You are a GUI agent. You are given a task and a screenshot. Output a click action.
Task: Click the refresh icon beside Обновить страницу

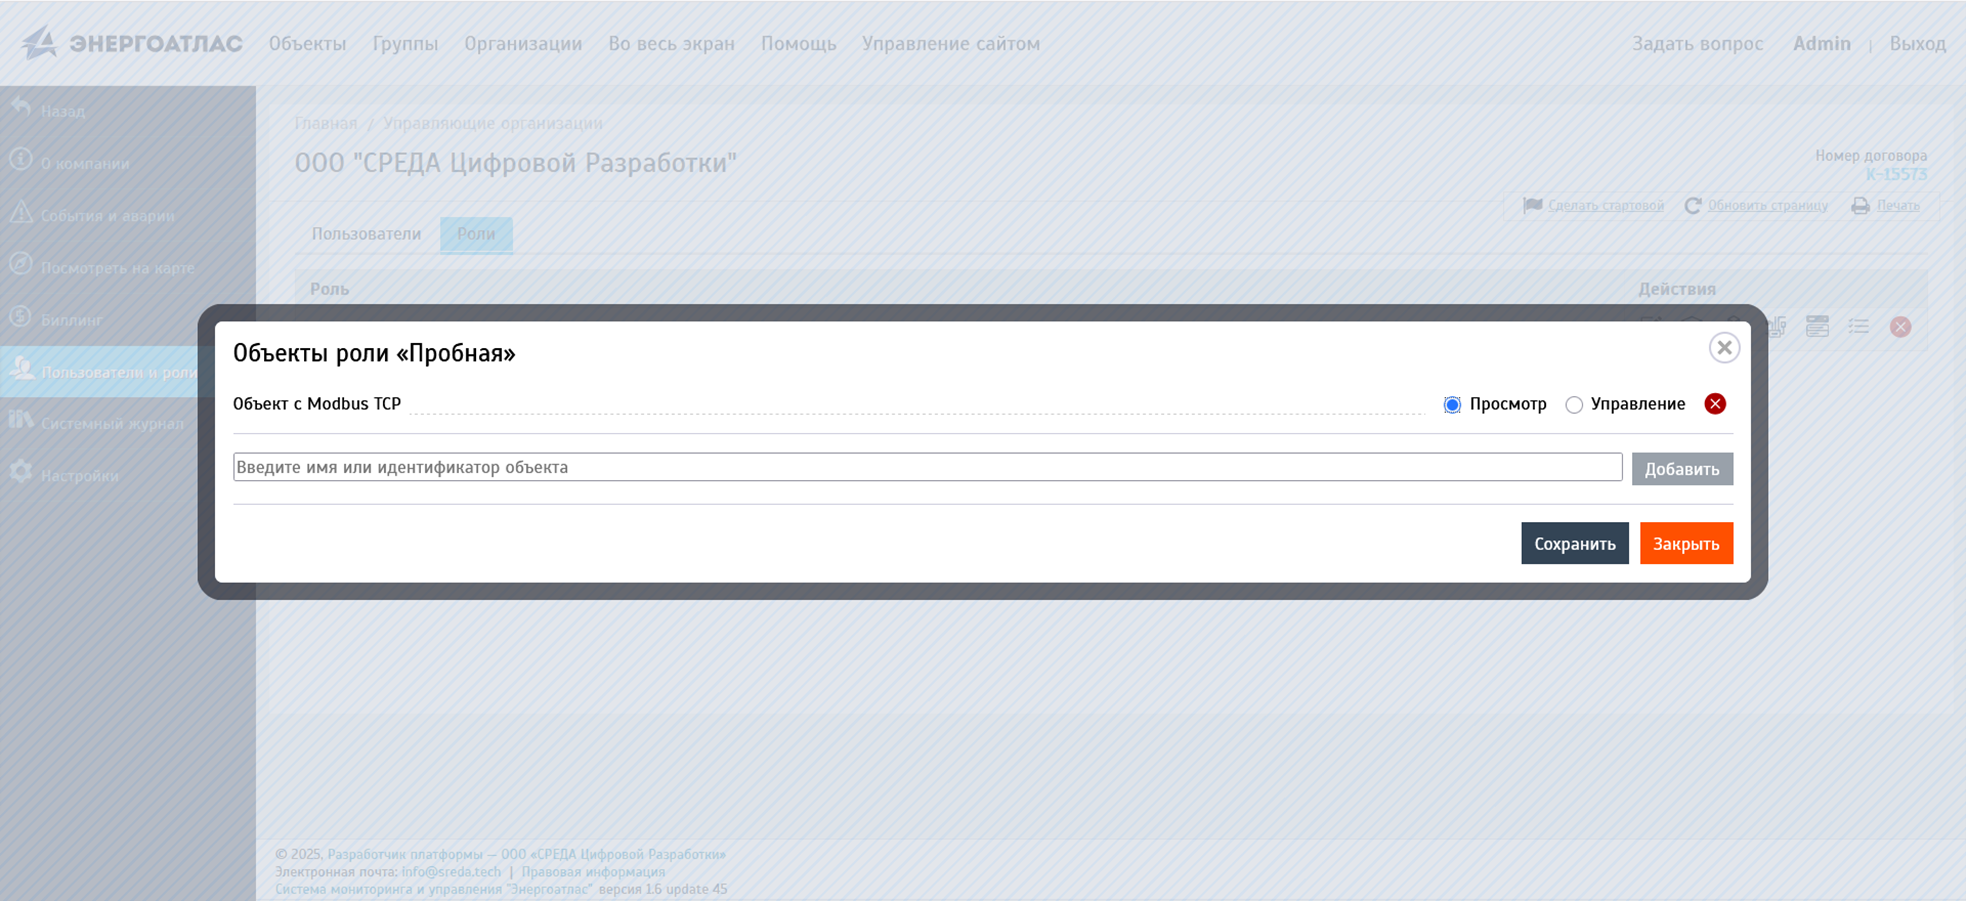coord(1692,206)
